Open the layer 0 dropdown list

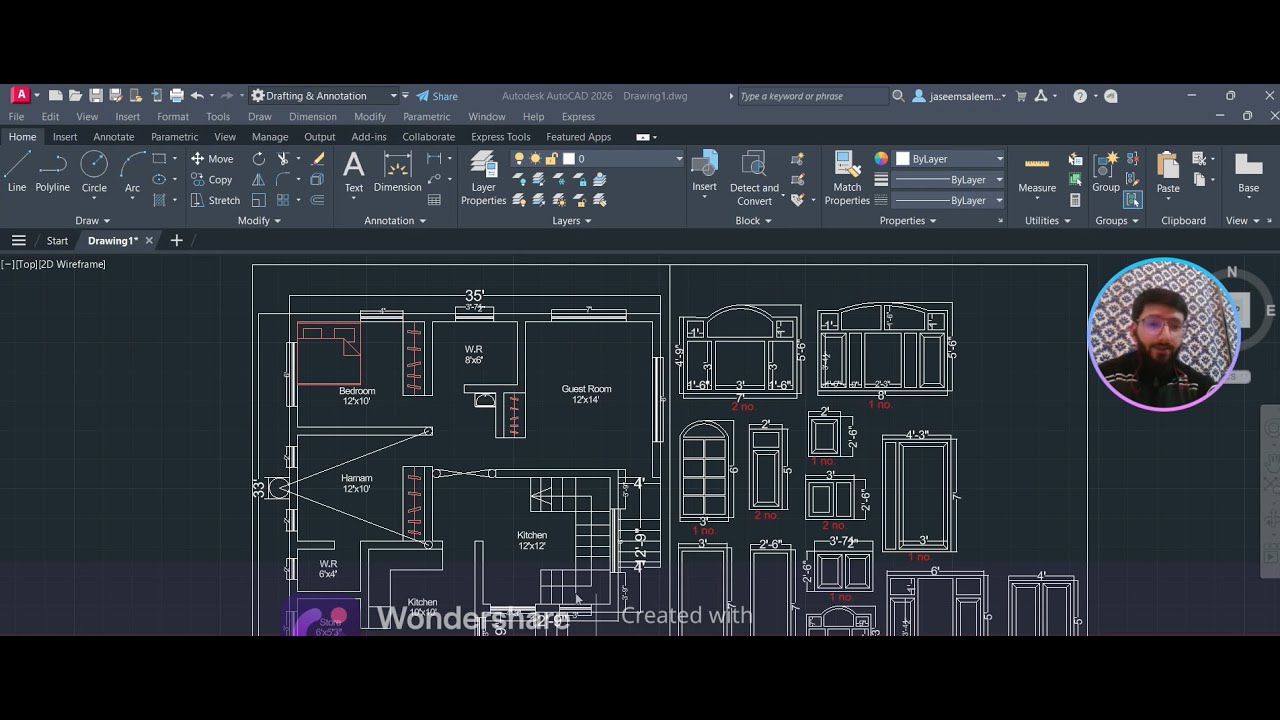(x=679, y=159)
